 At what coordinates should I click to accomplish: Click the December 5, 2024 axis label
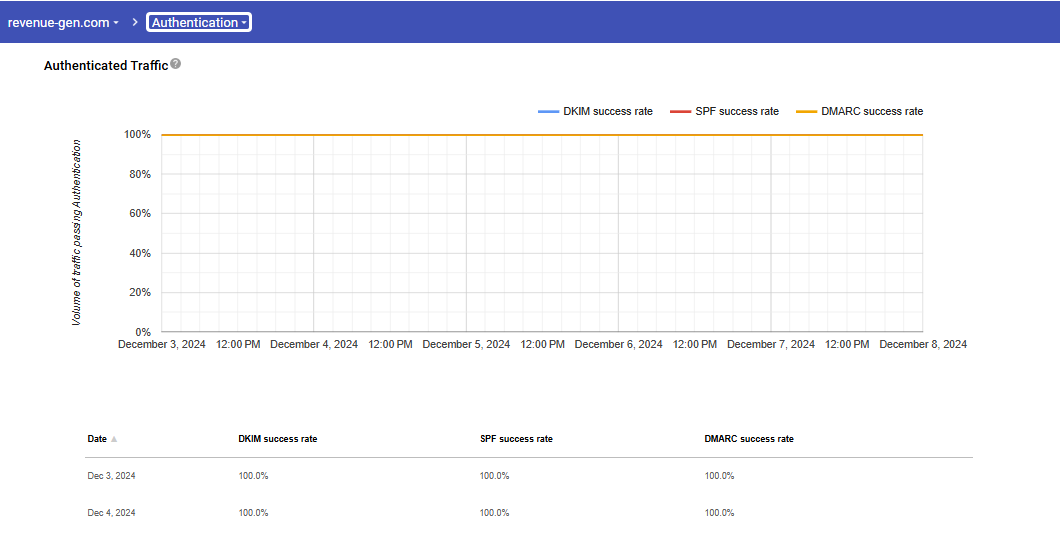(x=466, y=344)
